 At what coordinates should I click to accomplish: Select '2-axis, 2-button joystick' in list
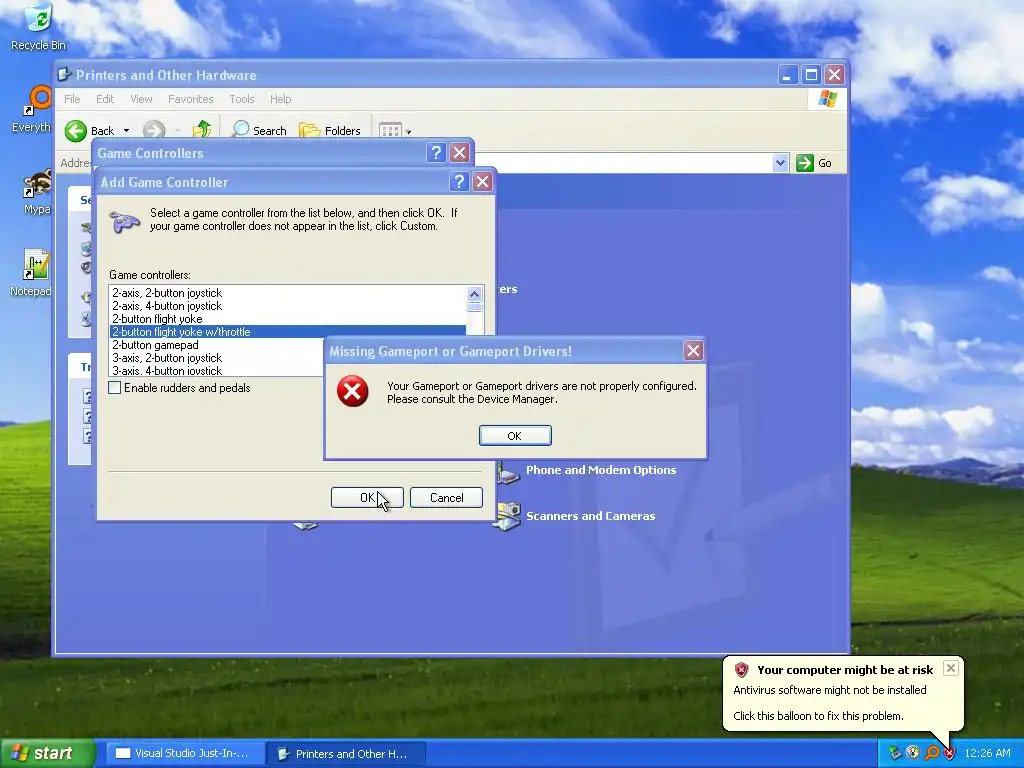[x=287, y=293]
